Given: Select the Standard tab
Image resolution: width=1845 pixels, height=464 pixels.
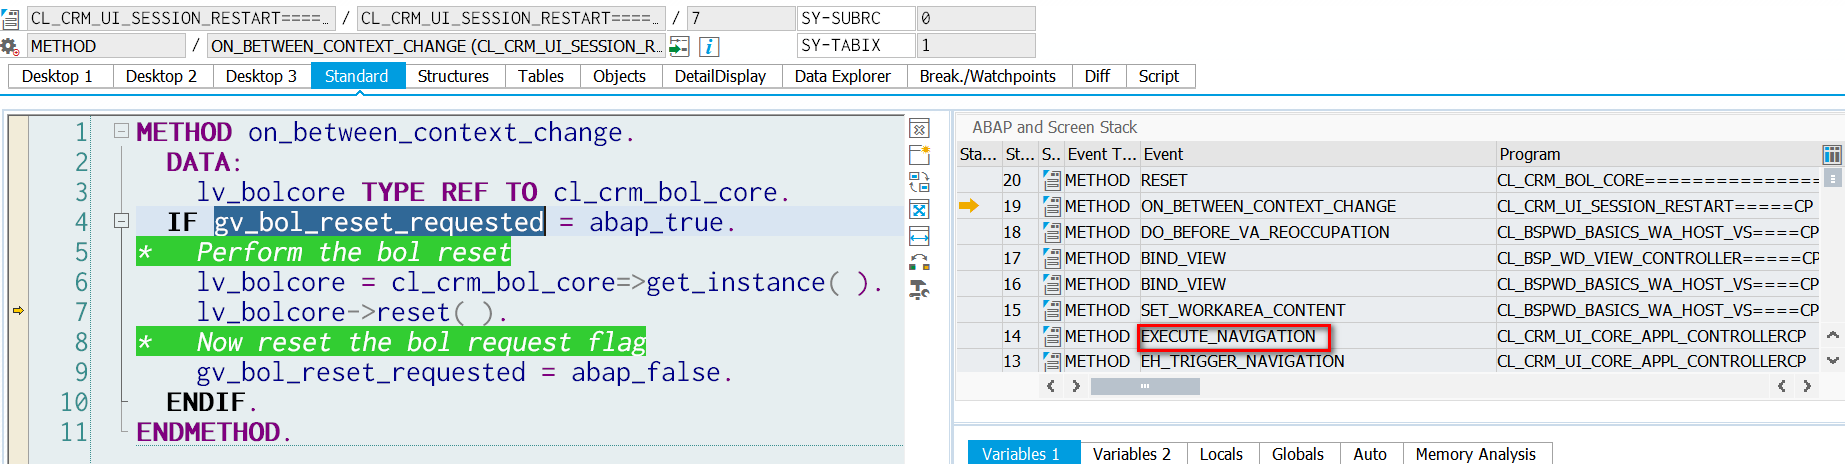Looking at the screenshot, I should (x=357, y=76).
